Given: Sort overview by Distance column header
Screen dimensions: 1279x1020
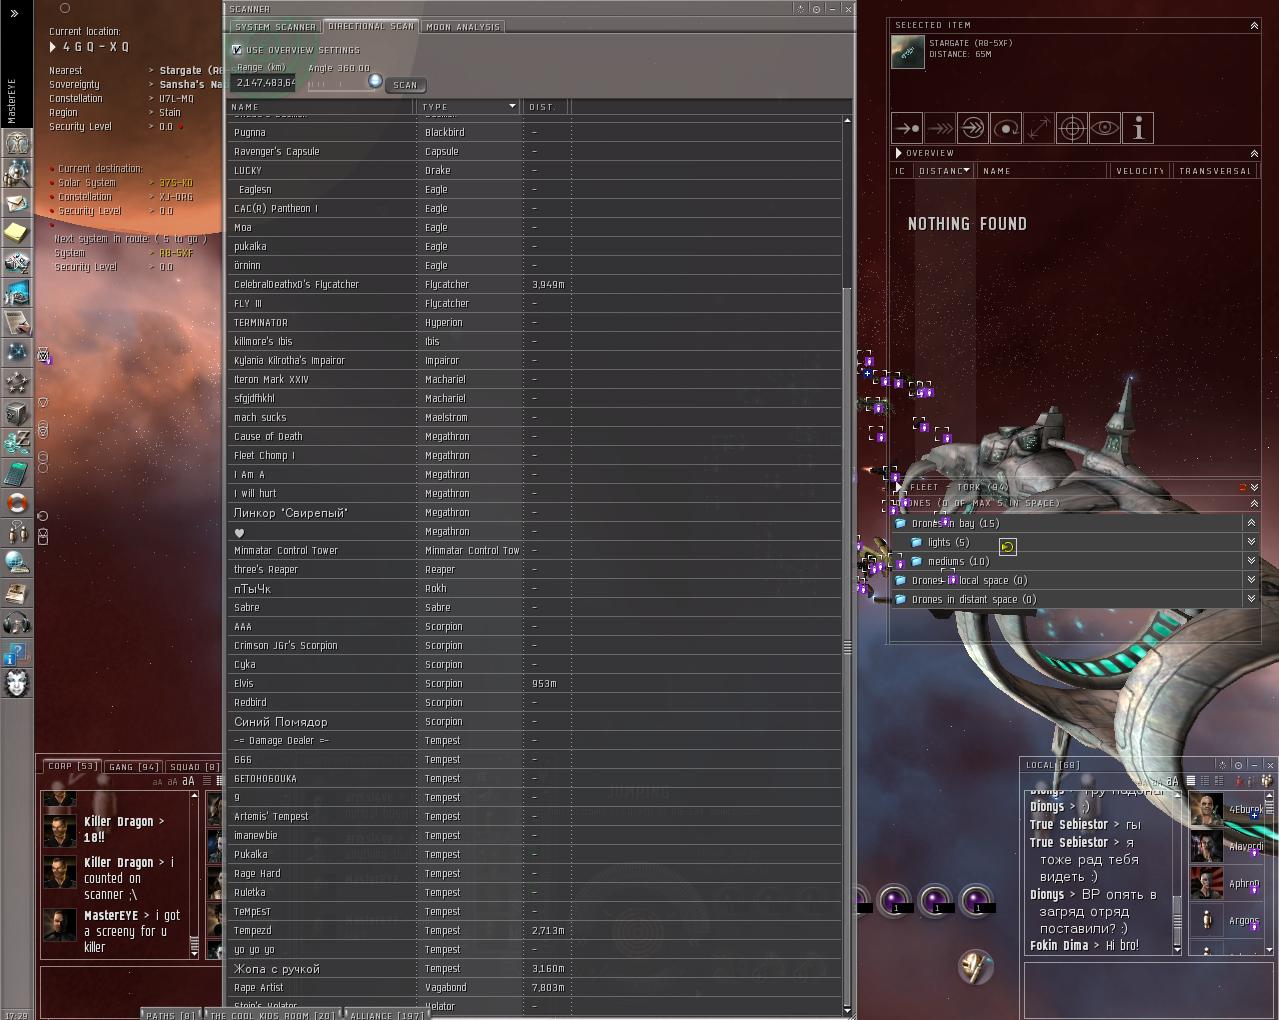Looking at the screenshot, I should pos(944,171).
